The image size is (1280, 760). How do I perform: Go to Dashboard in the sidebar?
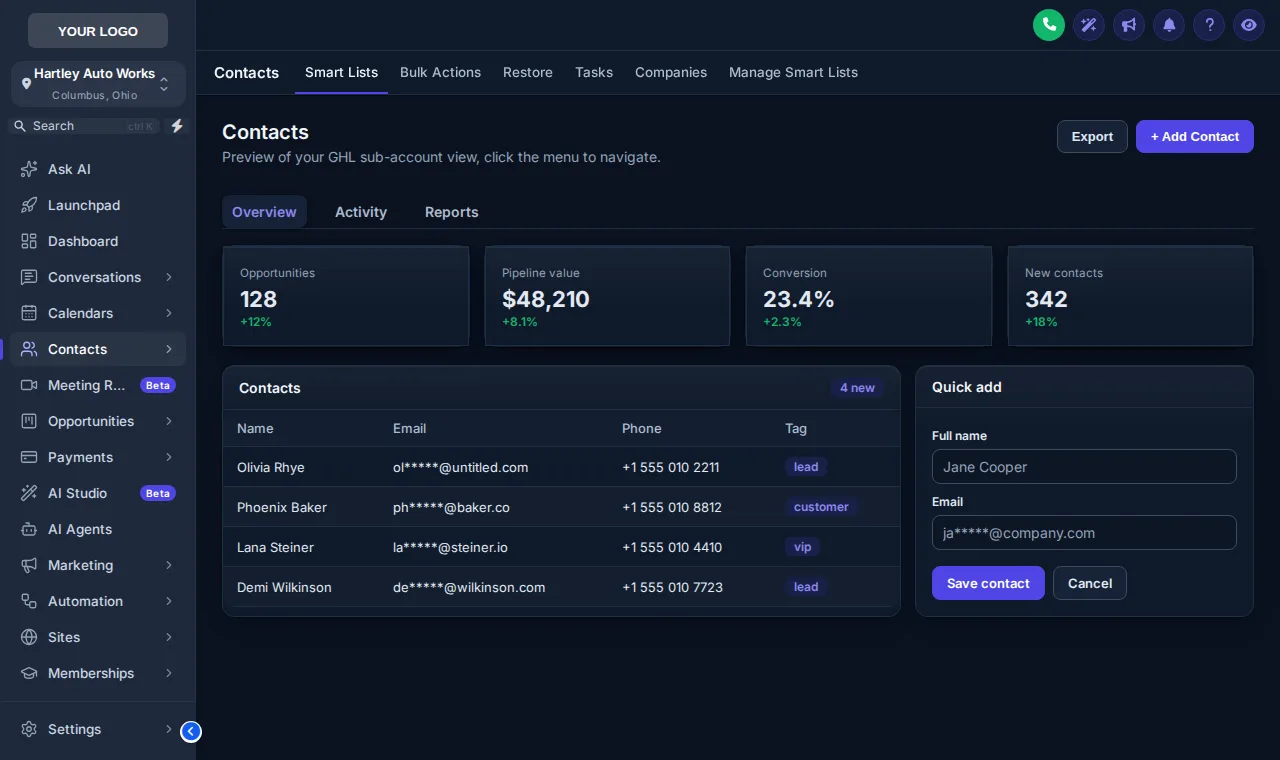point(98,241)
